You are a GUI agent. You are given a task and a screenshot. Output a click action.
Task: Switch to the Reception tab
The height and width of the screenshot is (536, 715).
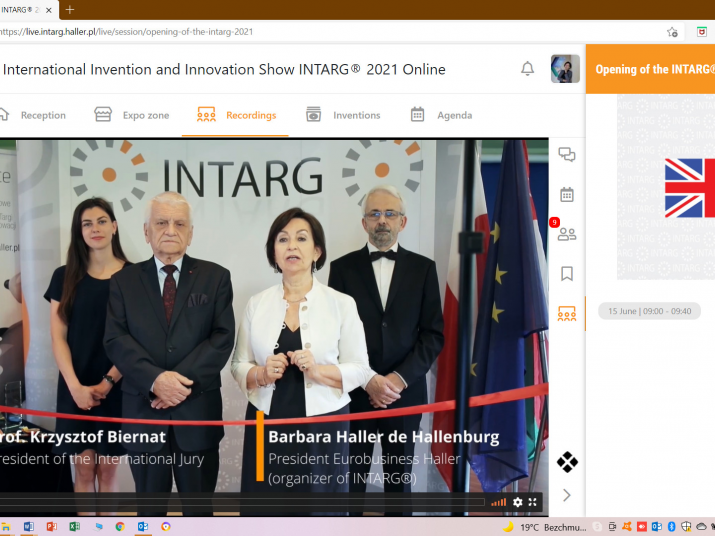pos(33,115)
